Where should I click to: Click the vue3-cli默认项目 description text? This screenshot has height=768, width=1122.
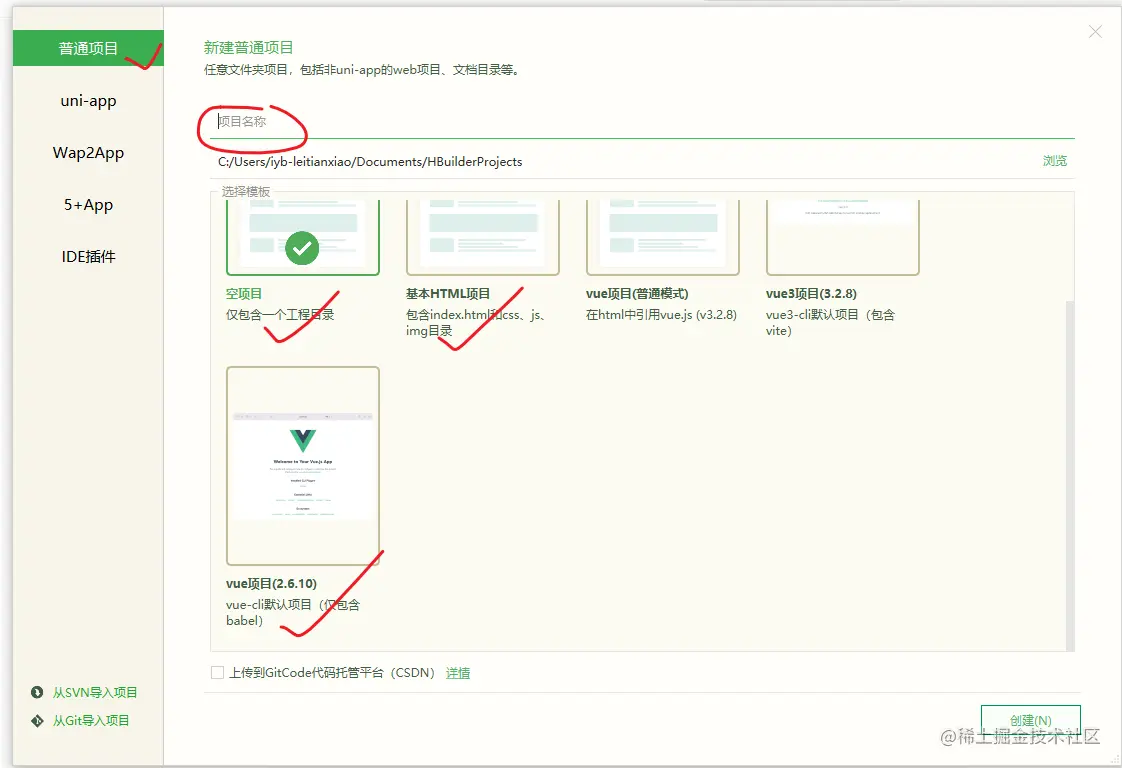coord(830,322)
